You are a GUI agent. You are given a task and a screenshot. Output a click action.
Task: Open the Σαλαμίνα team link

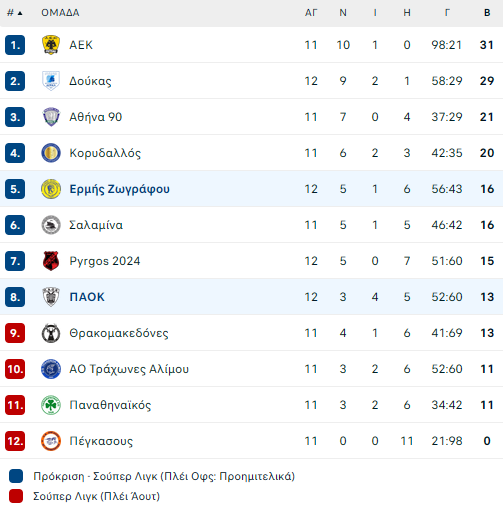point(96,225)
